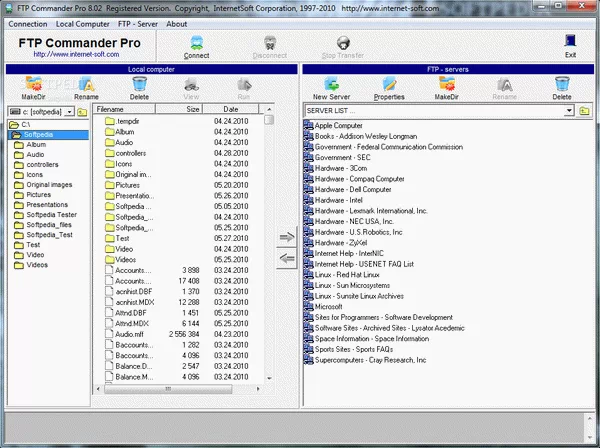Click the Run icon in local panel
600x448 pixels.
pos(244,85)
